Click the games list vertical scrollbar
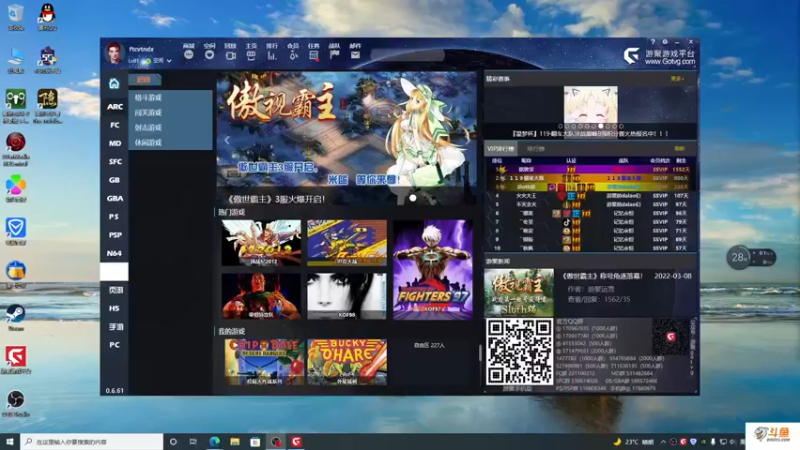800x450 pixels. [480, 353]
